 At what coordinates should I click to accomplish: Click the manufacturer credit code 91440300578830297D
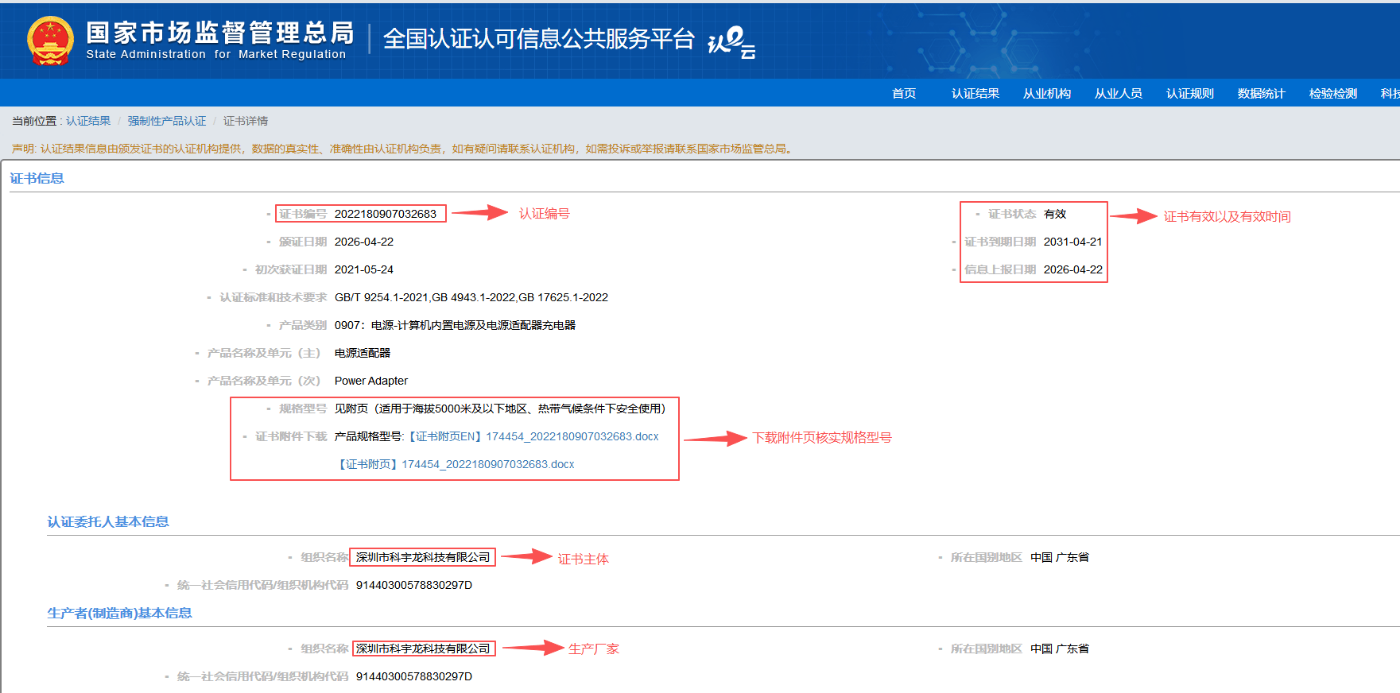click(414, 677)
